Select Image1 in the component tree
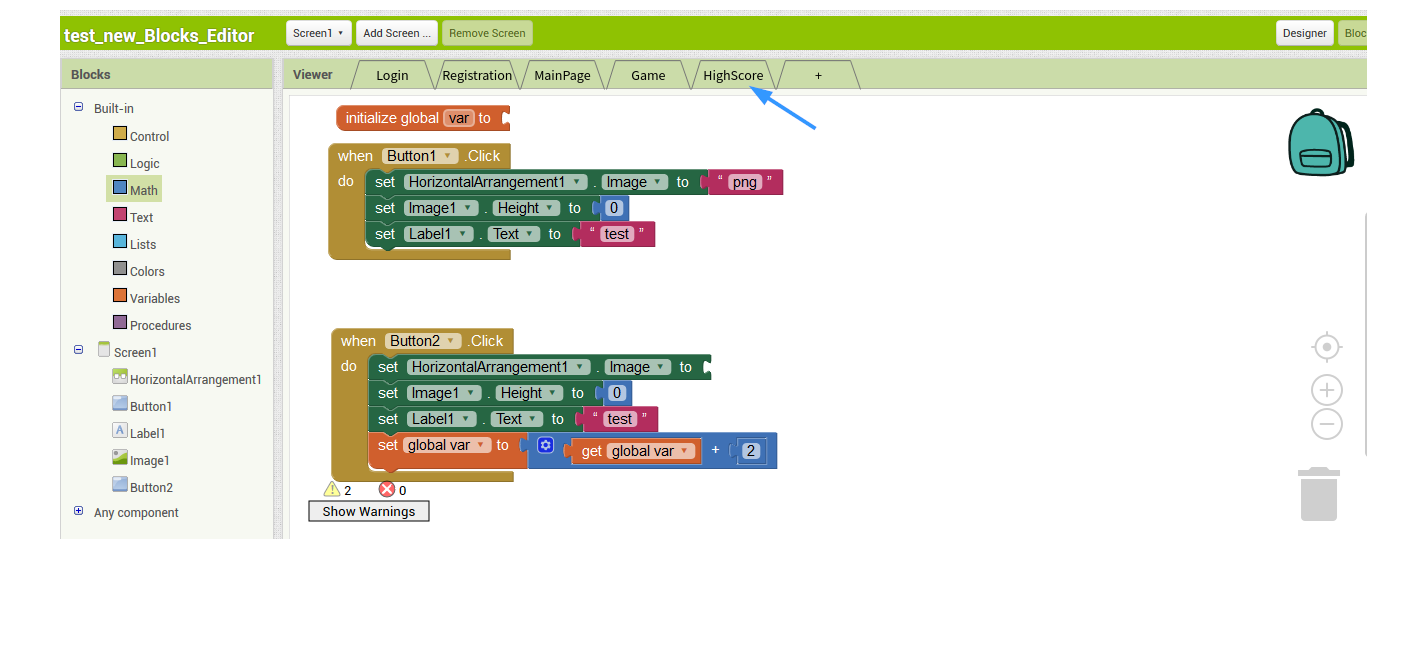1417x649 pixels. point(141,460)
